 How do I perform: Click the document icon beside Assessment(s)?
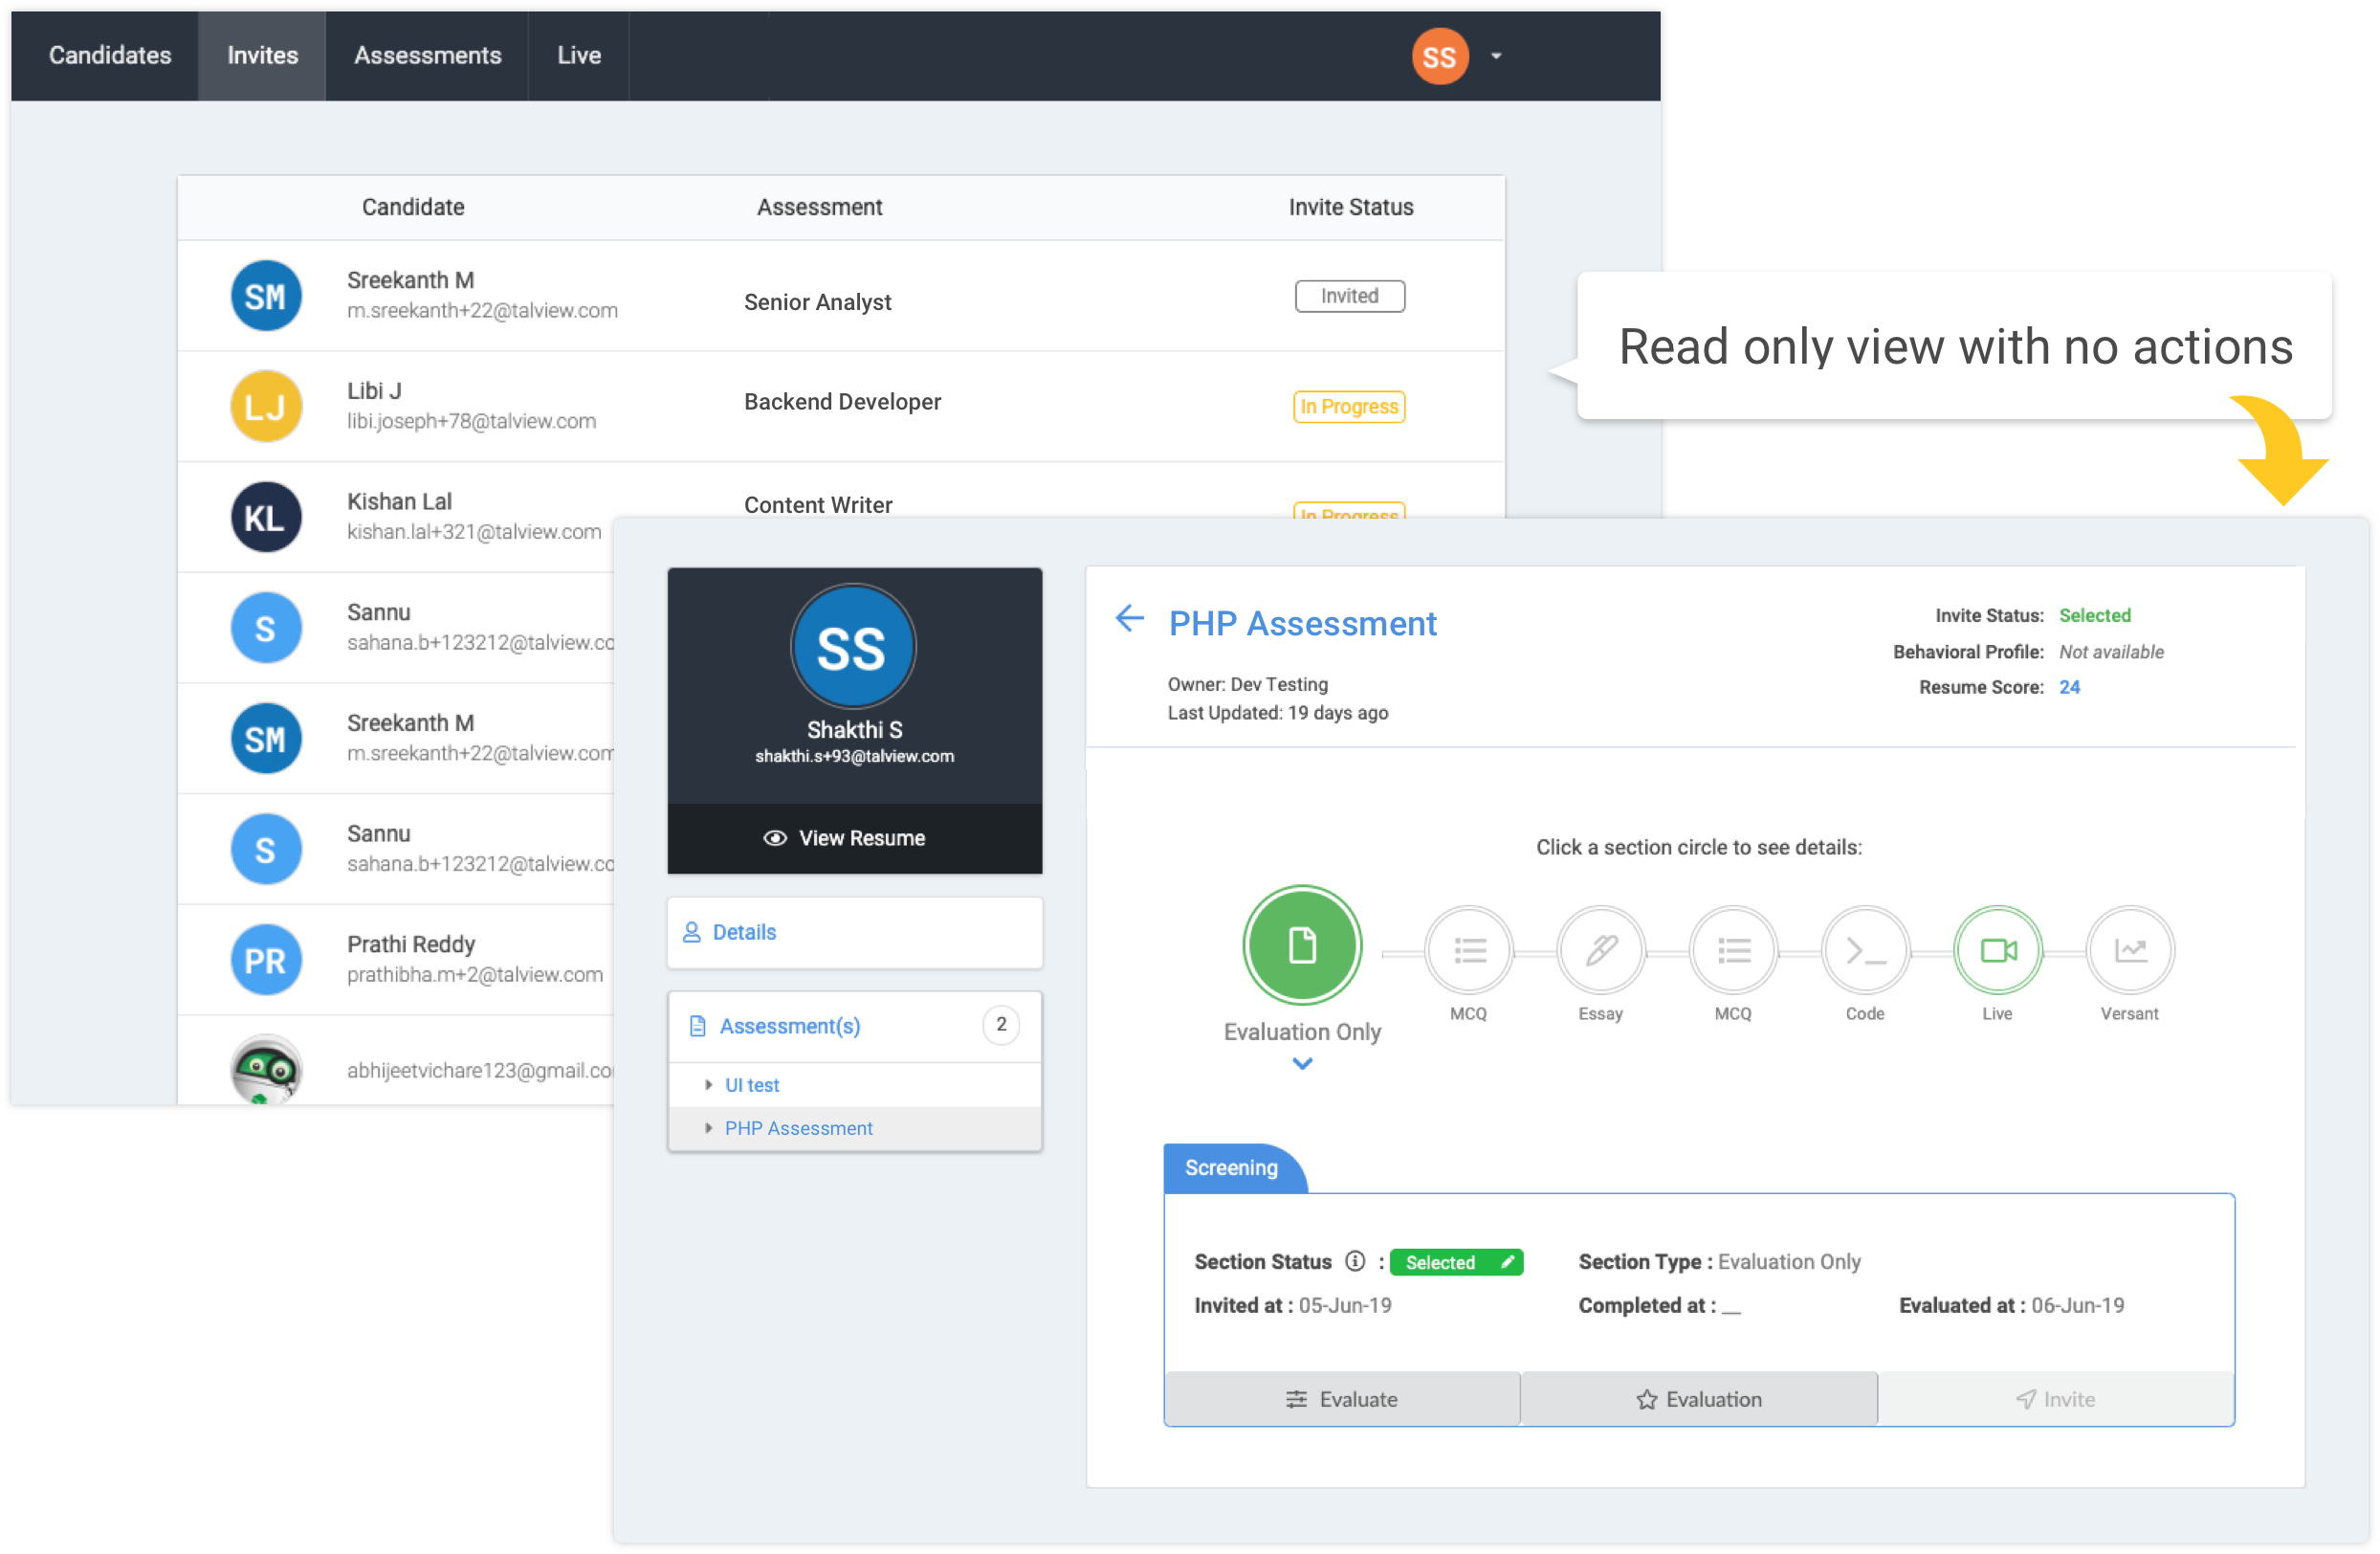(697, 1026)
